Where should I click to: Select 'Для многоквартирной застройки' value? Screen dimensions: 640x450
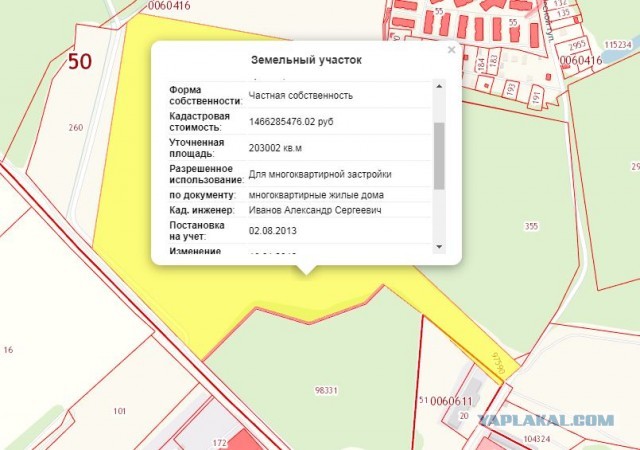pyautogui.click(x=320, y=174)
